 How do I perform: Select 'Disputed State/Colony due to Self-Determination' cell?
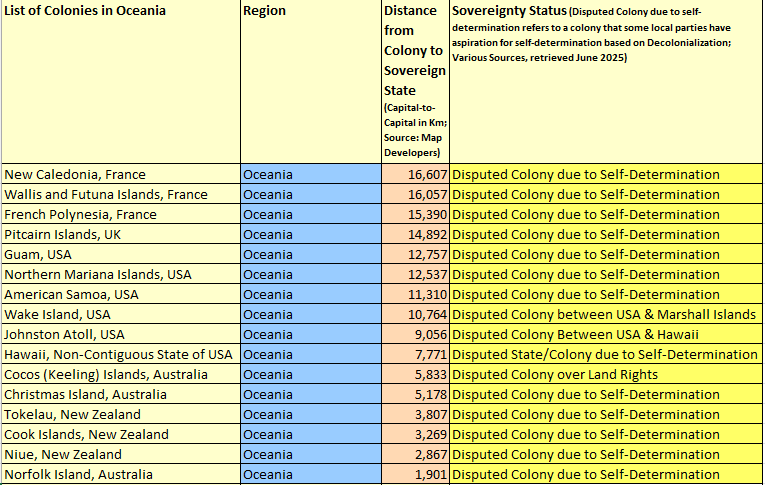[606, 354]
